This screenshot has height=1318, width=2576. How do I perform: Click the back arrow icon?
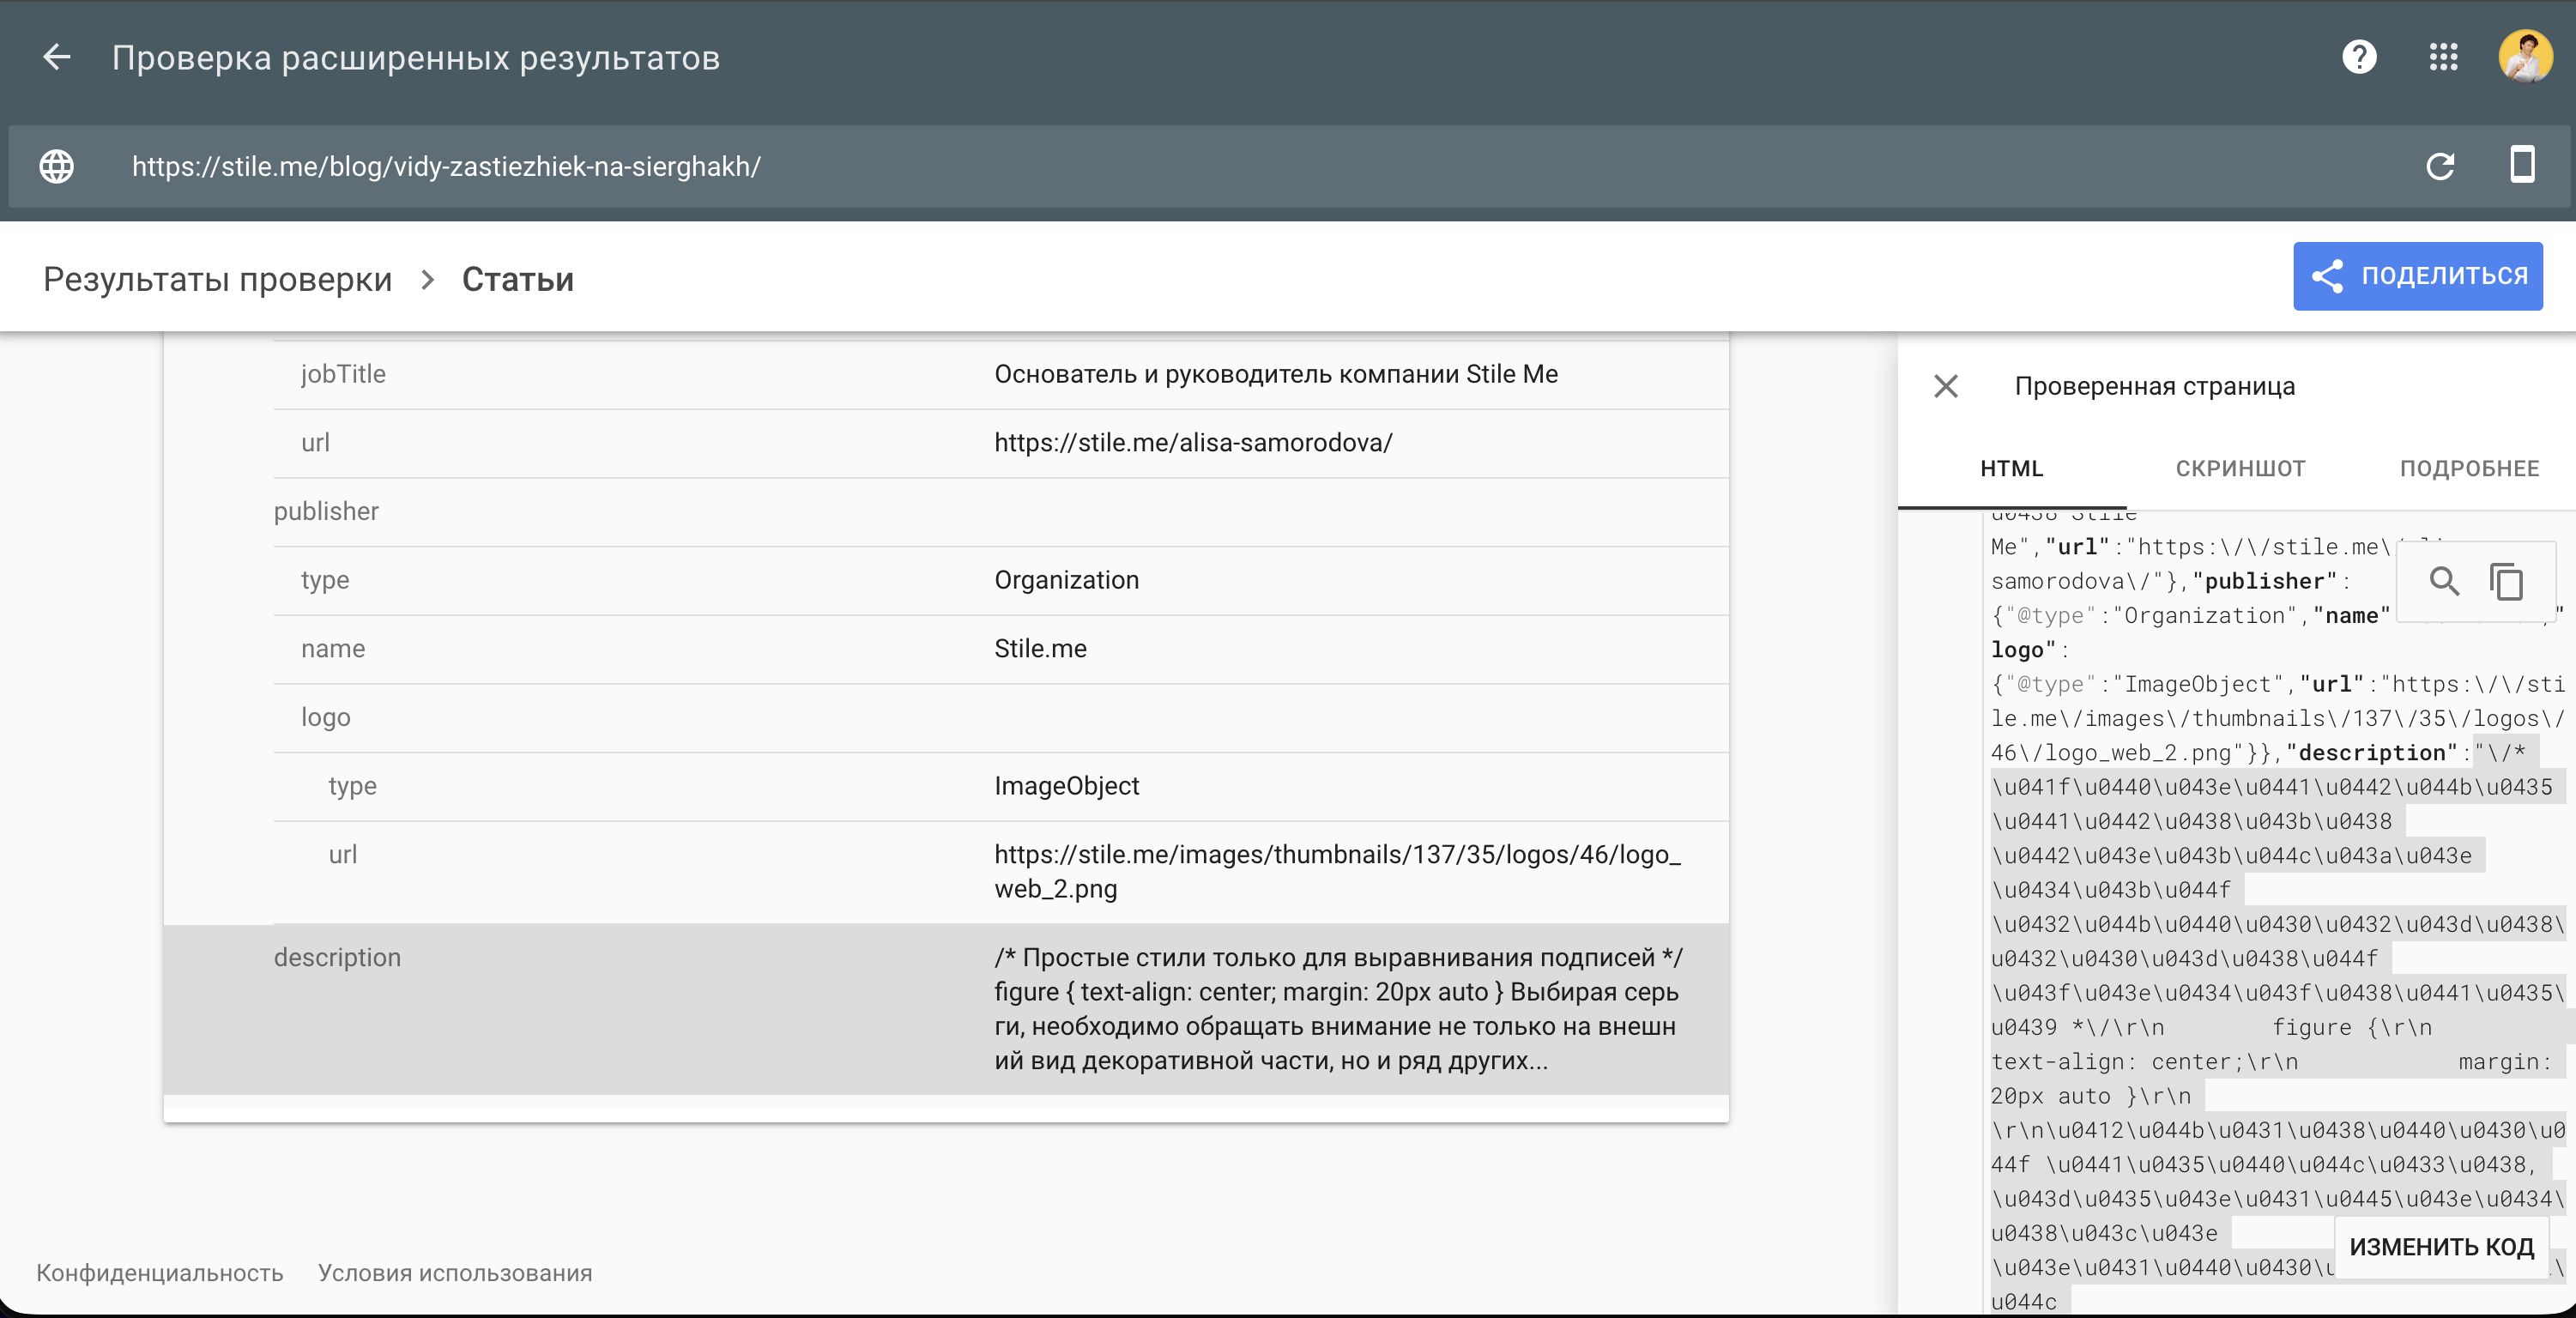pos(57,57)
